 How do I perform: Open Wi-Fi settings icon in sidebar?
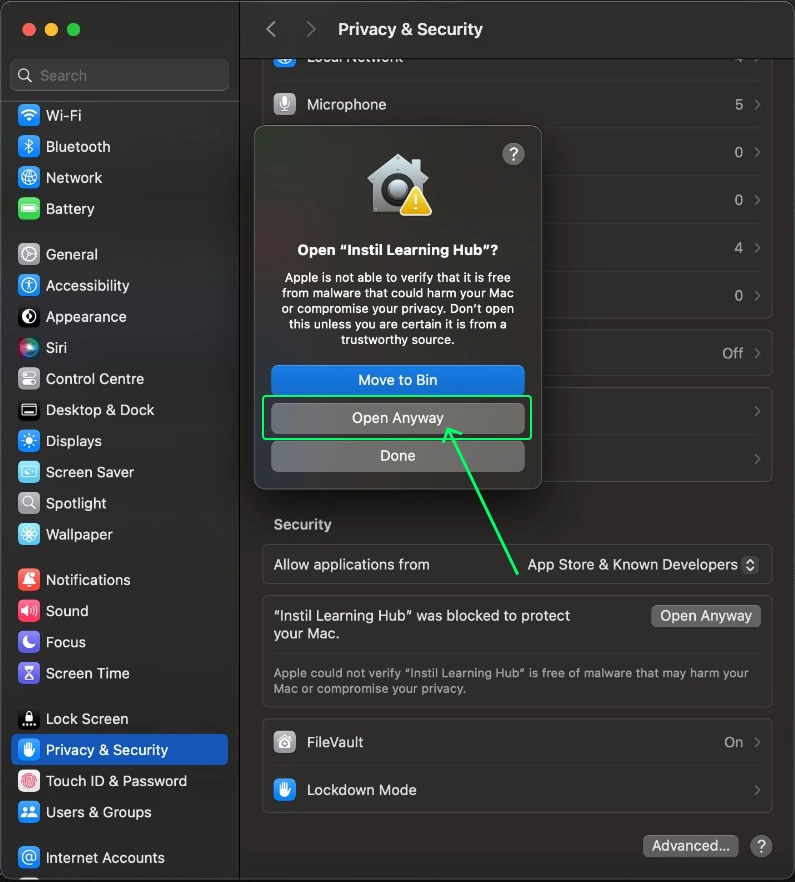click(29, 115)
